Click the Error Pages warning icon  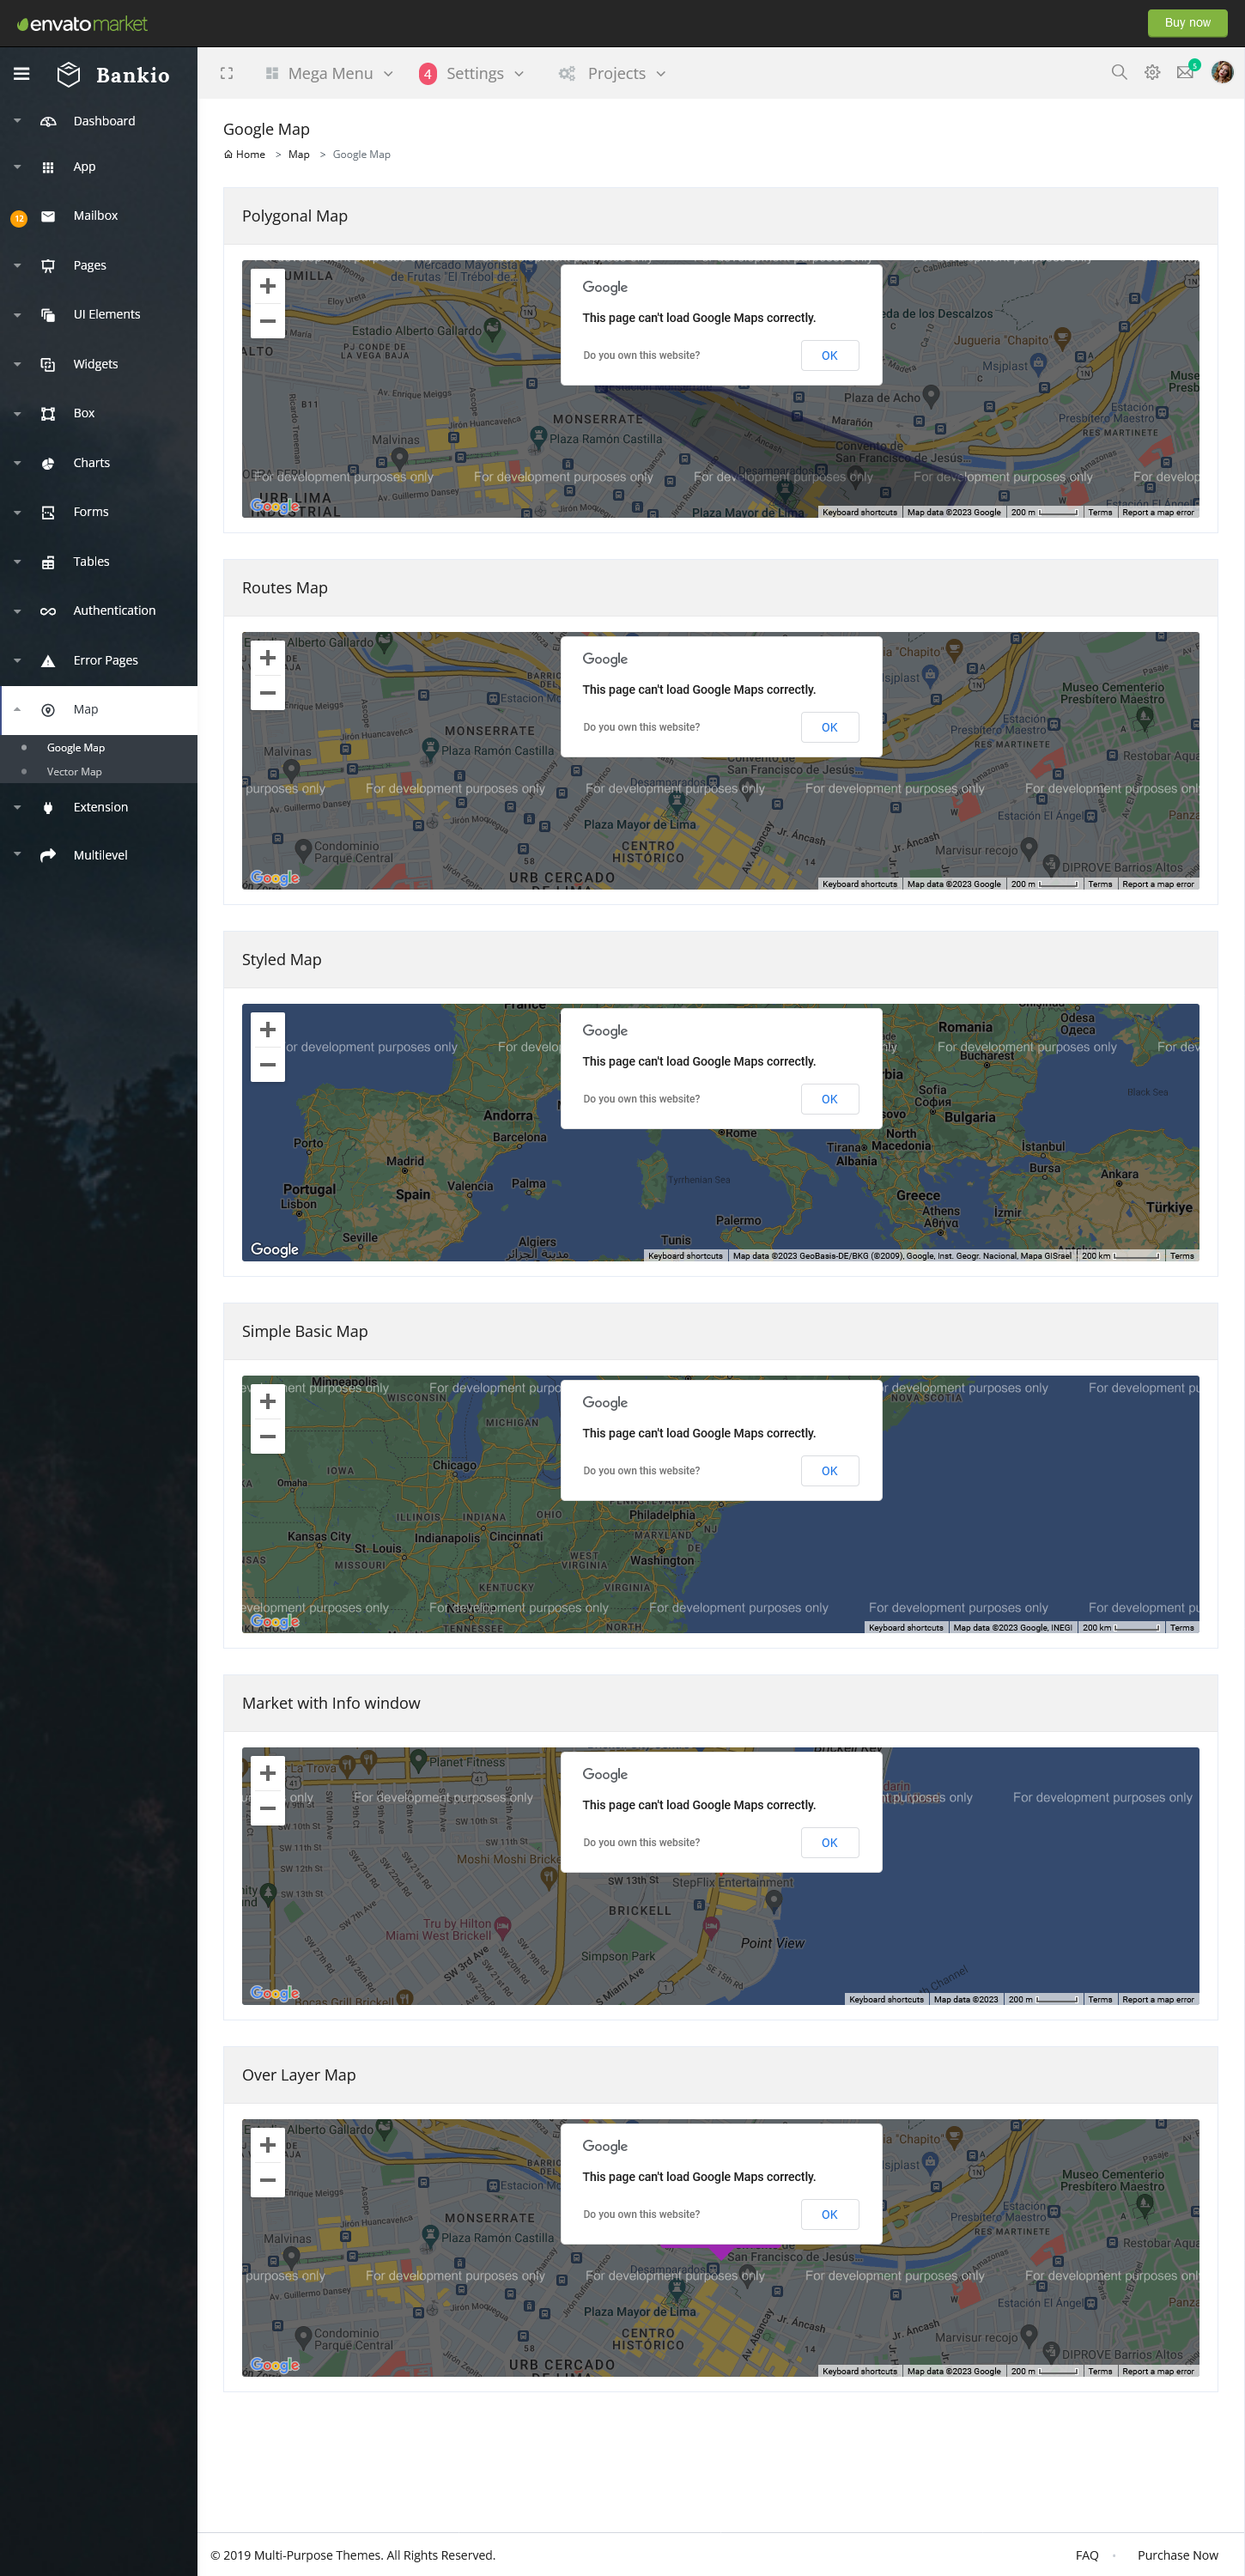(x=48, y=660)
